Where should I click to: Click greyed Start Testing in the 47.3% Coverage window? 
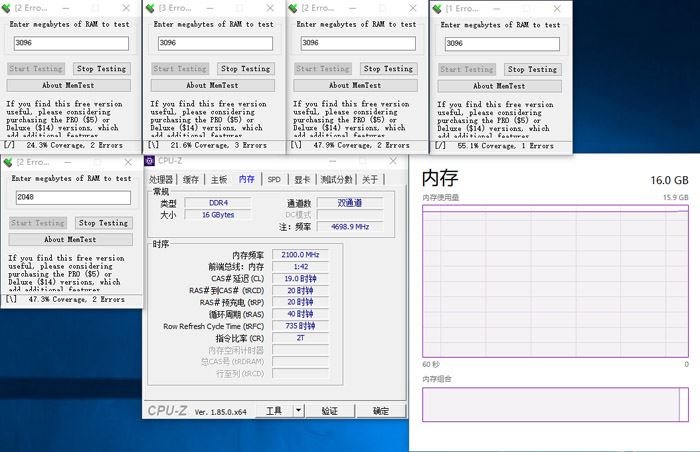click(x=38, y=222)
